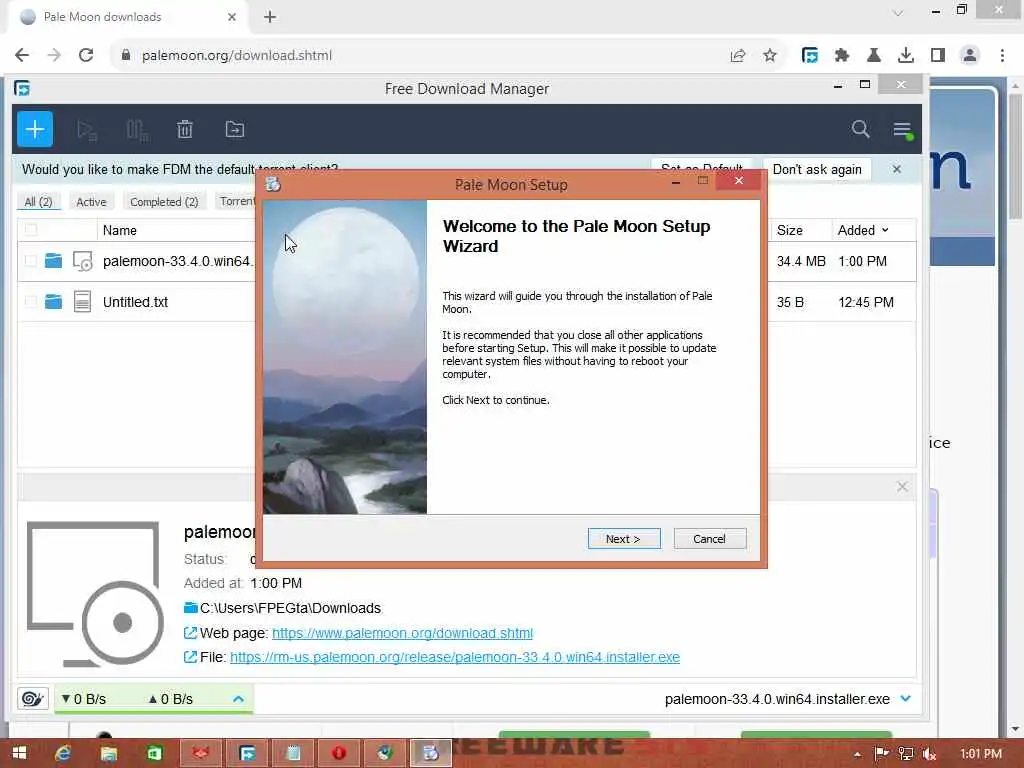
Task: Open the FDM hamburger menu
Action: pos(903,129)
